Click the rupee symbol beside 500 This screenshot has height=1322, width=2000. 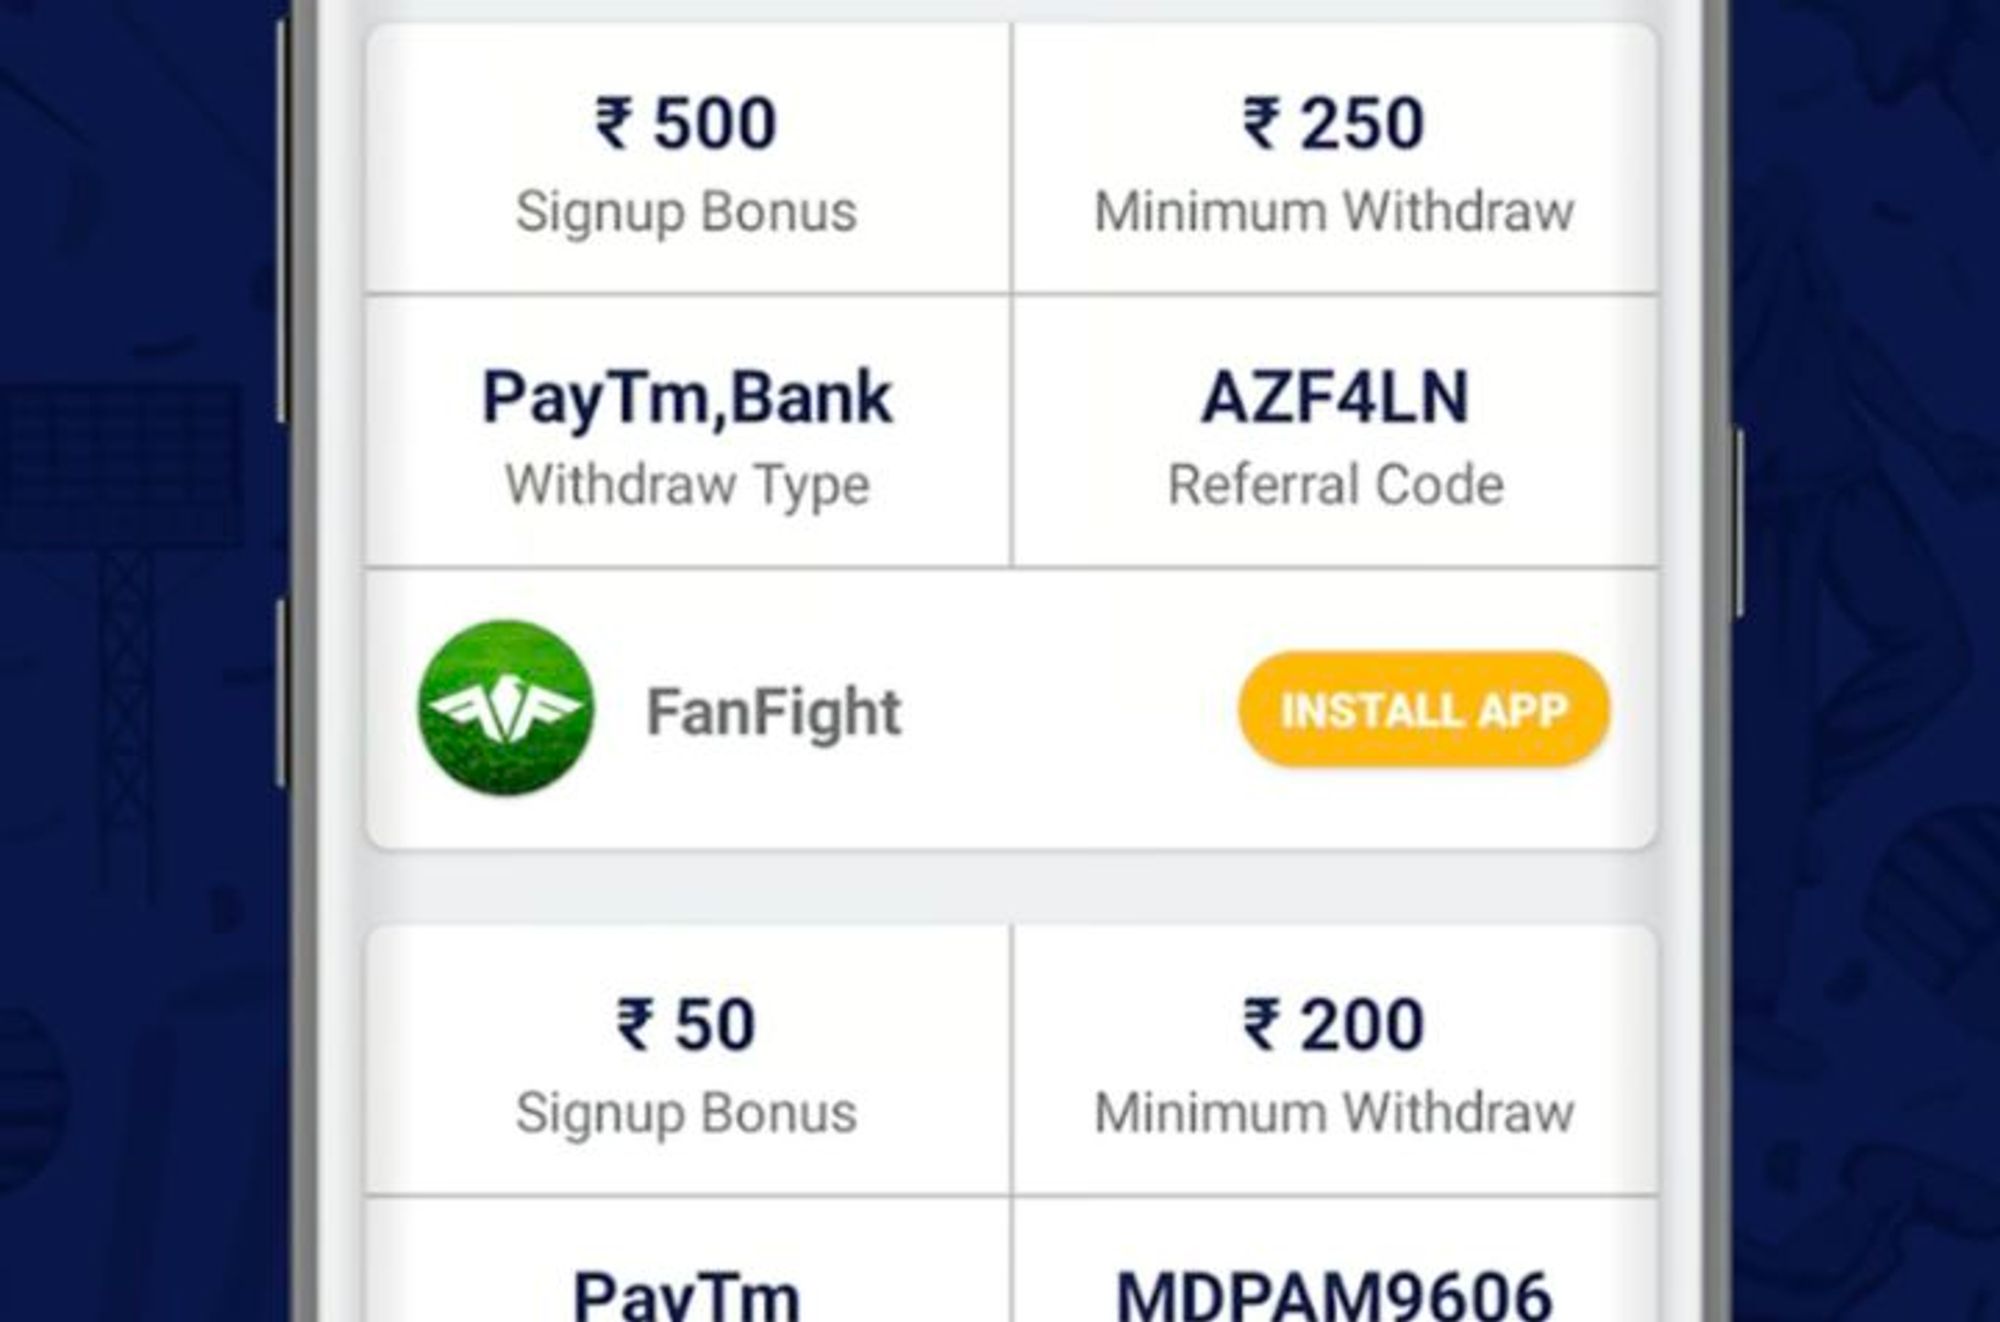613,123
